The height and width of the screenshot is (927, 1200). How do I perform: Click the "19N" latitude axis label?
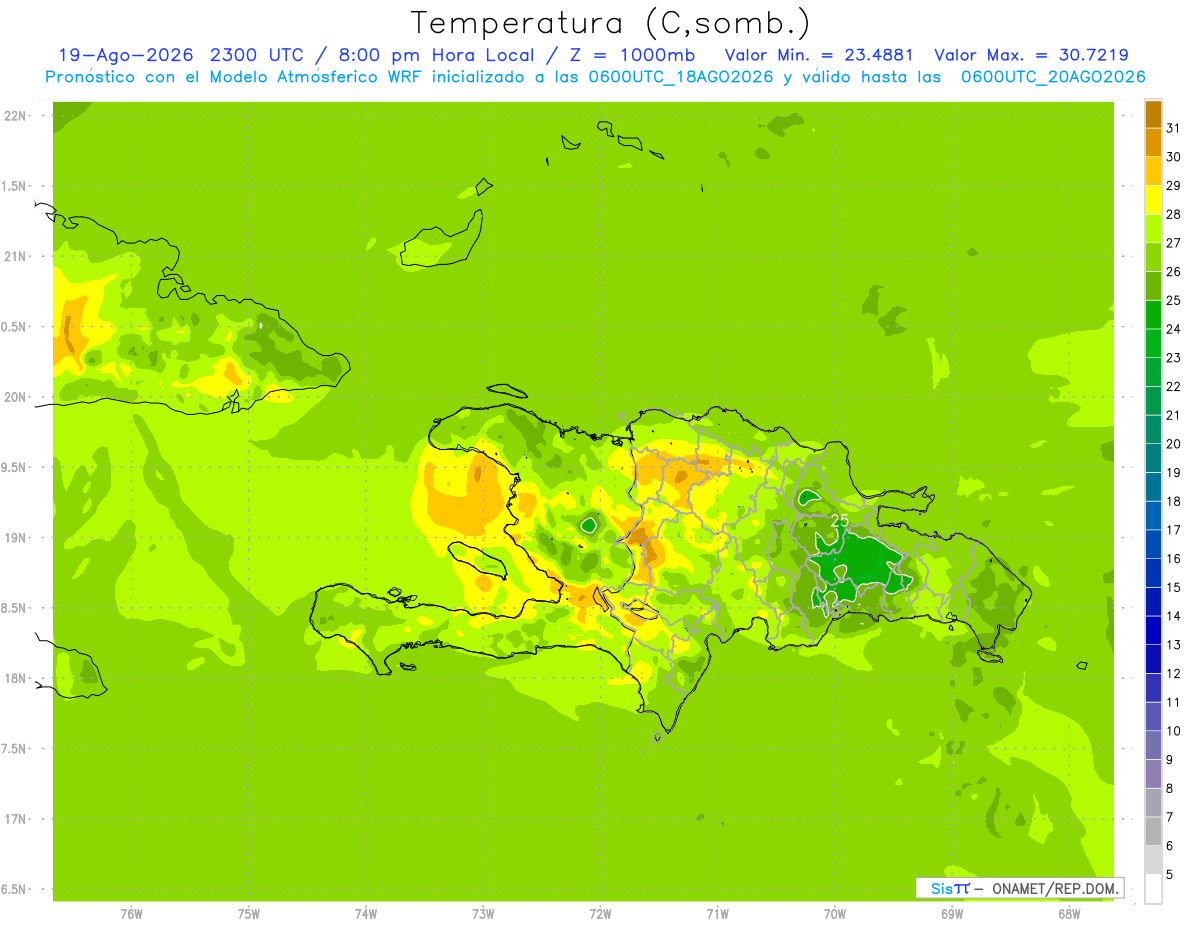coord(15,538)
